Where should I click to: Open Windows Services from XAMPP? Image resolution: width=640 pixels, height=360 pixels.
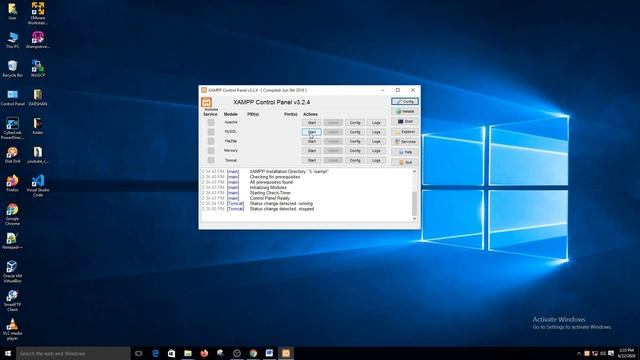coord(404,142)
